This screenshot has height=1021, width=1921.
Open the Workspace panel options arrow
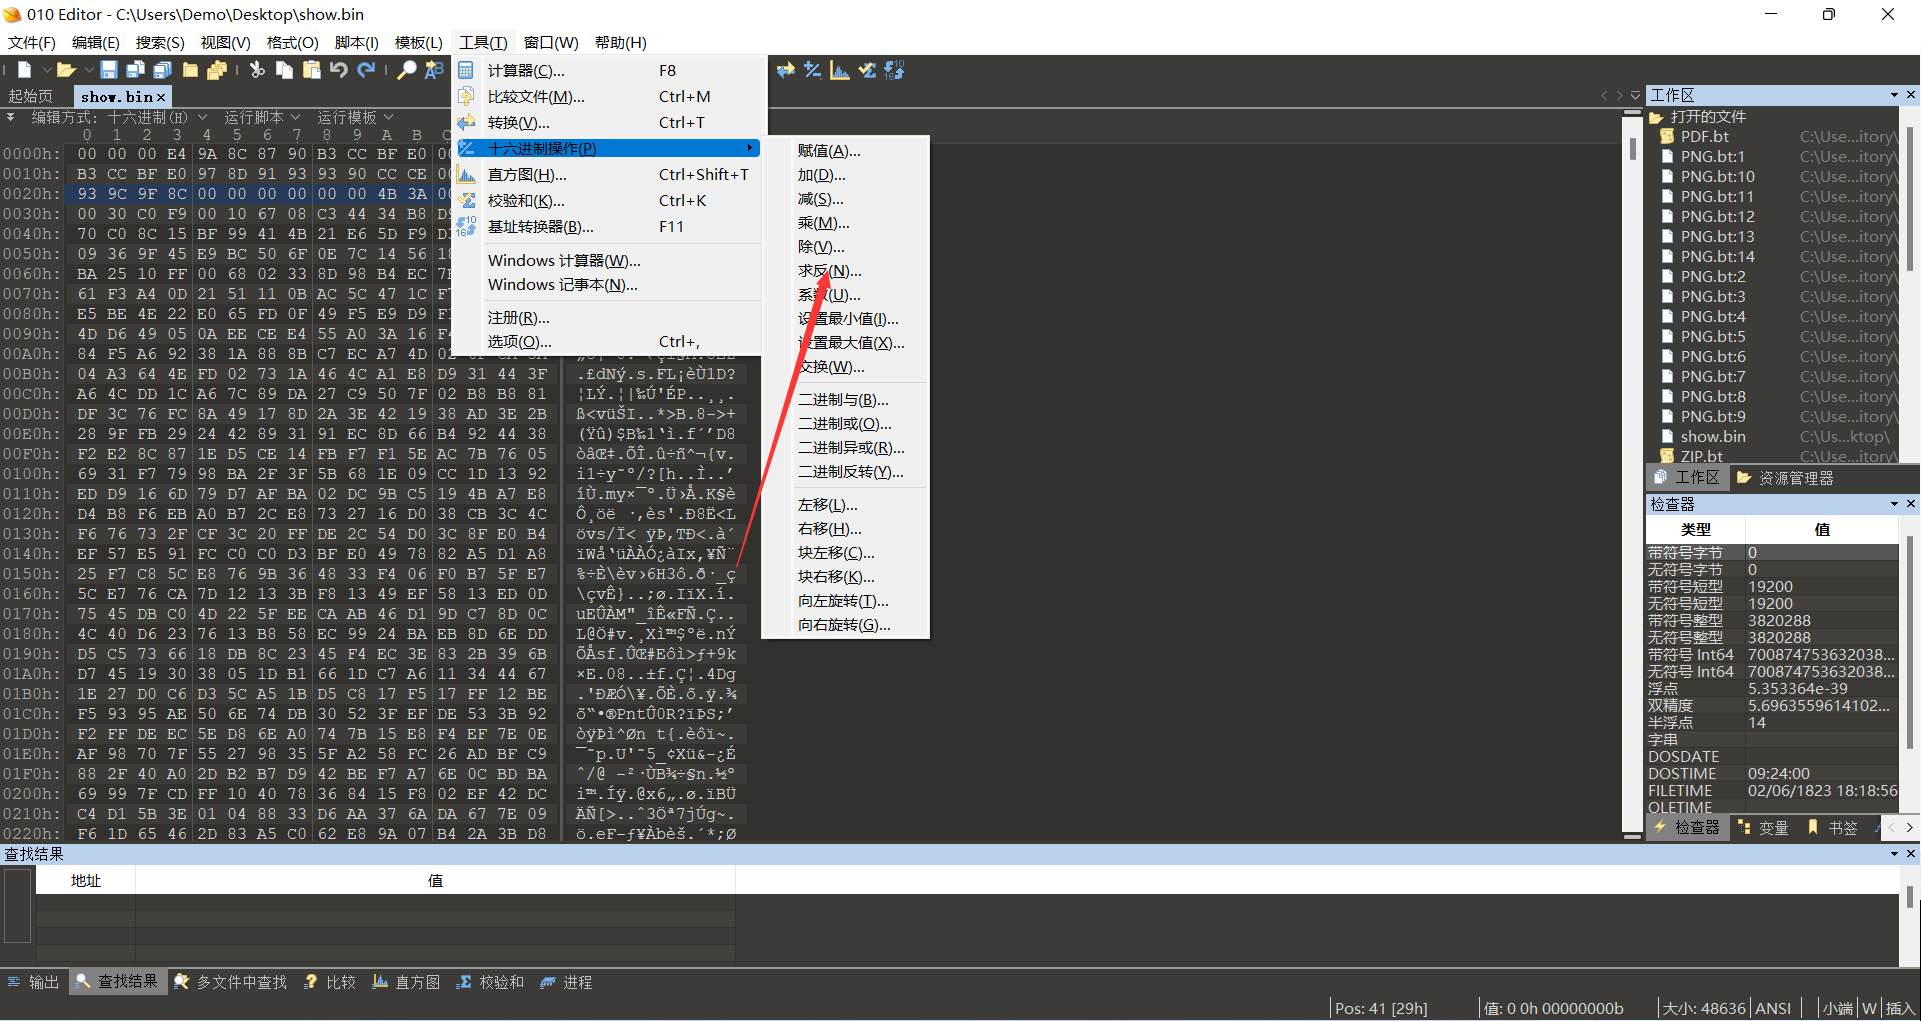[x=1894, y=95]
